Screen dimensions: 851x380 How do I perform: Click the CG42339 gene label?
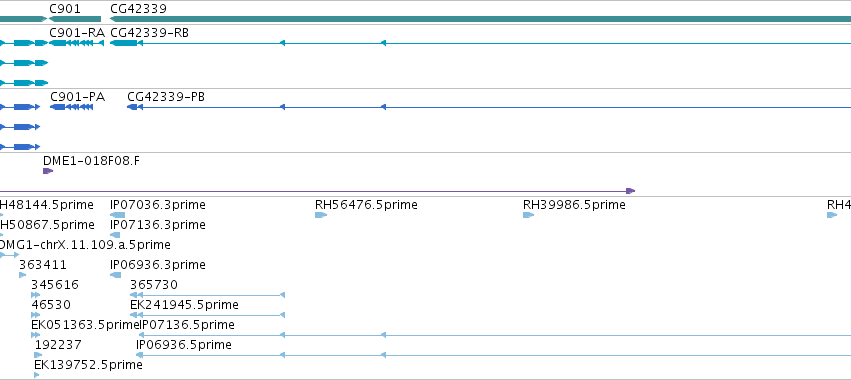[x=138, y=9]
